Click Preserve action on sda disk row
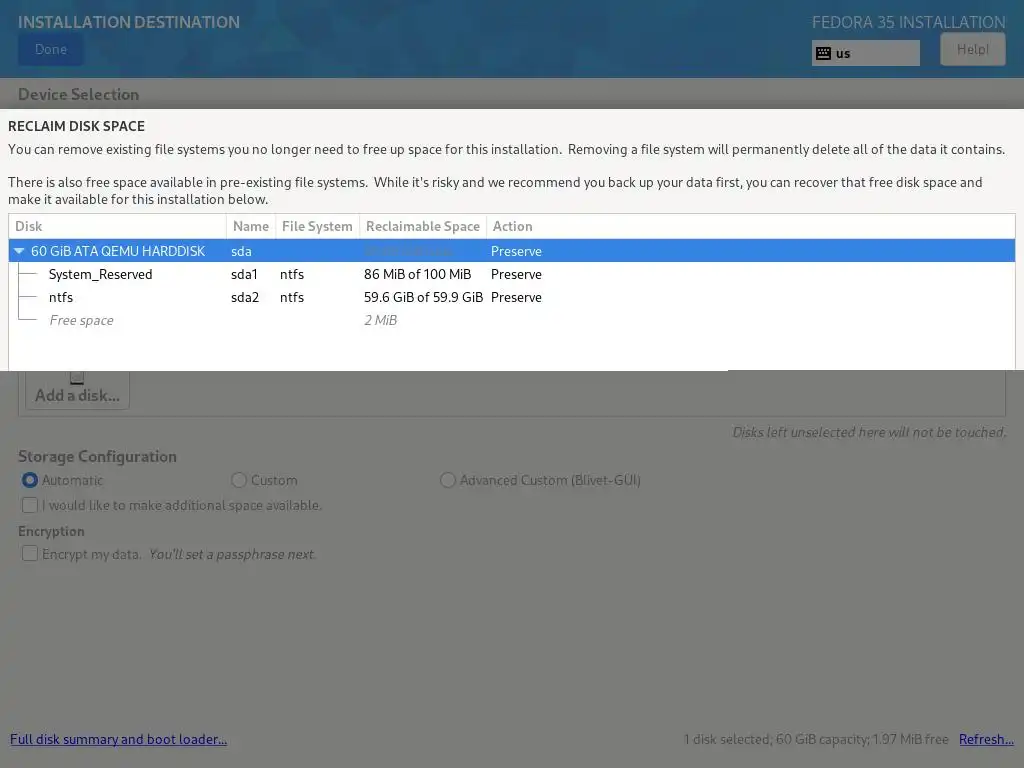The width and height of the screenshot is (1024, 768). [x=516, y=251]
